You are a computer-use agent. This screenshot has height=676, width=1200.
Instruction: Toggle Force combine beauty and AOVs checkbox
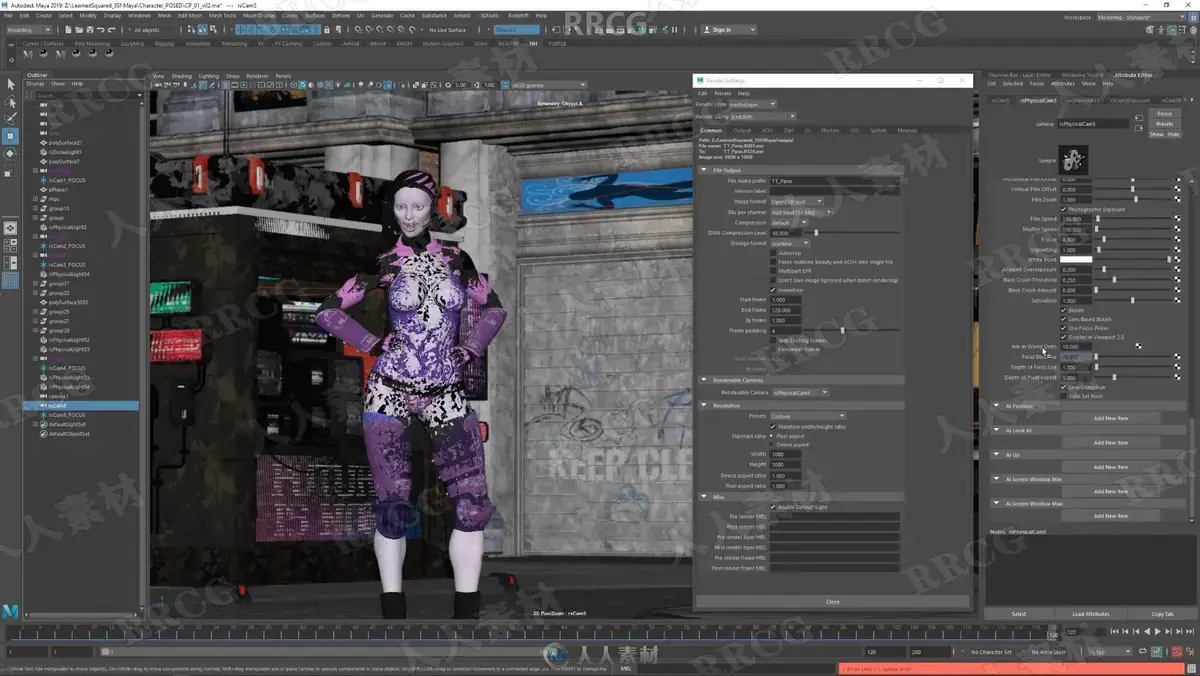click(x=773, y=262)
